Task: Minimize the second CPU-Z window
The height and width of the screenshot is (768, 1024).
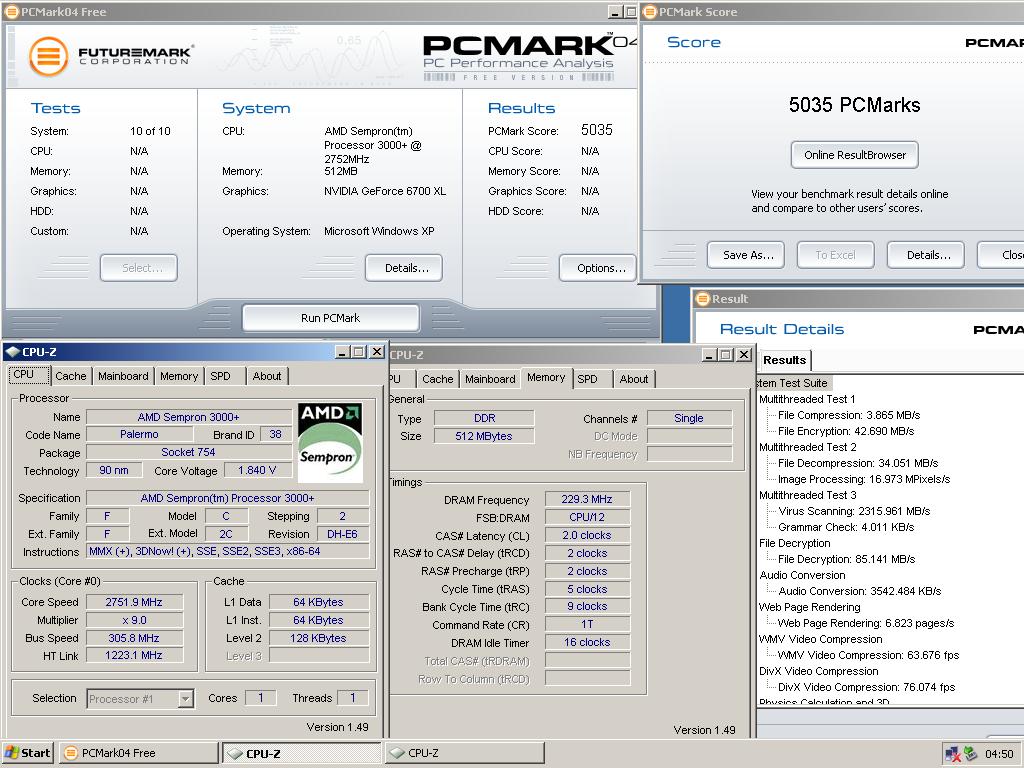Action: [x=710, y=355]
